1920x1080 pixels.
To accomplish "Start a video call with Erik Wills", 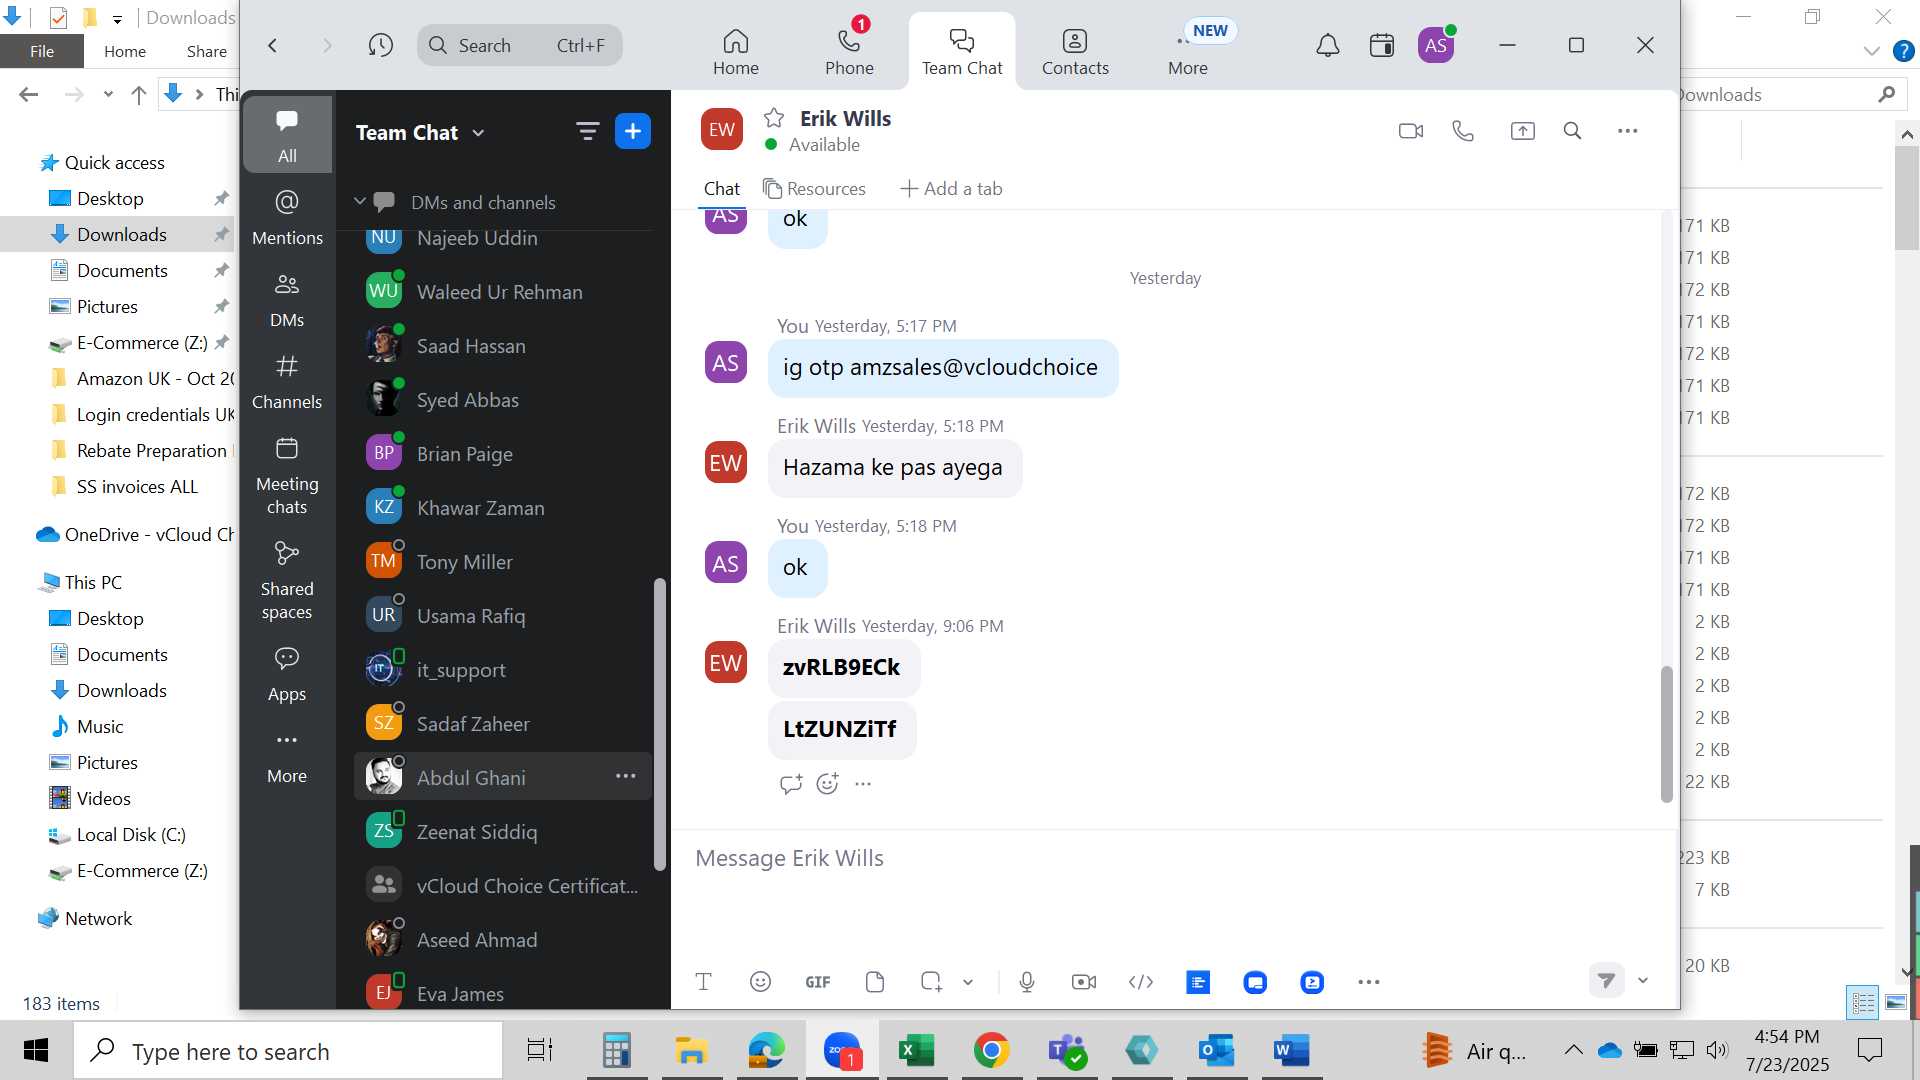I will [x=1411, y=131].
